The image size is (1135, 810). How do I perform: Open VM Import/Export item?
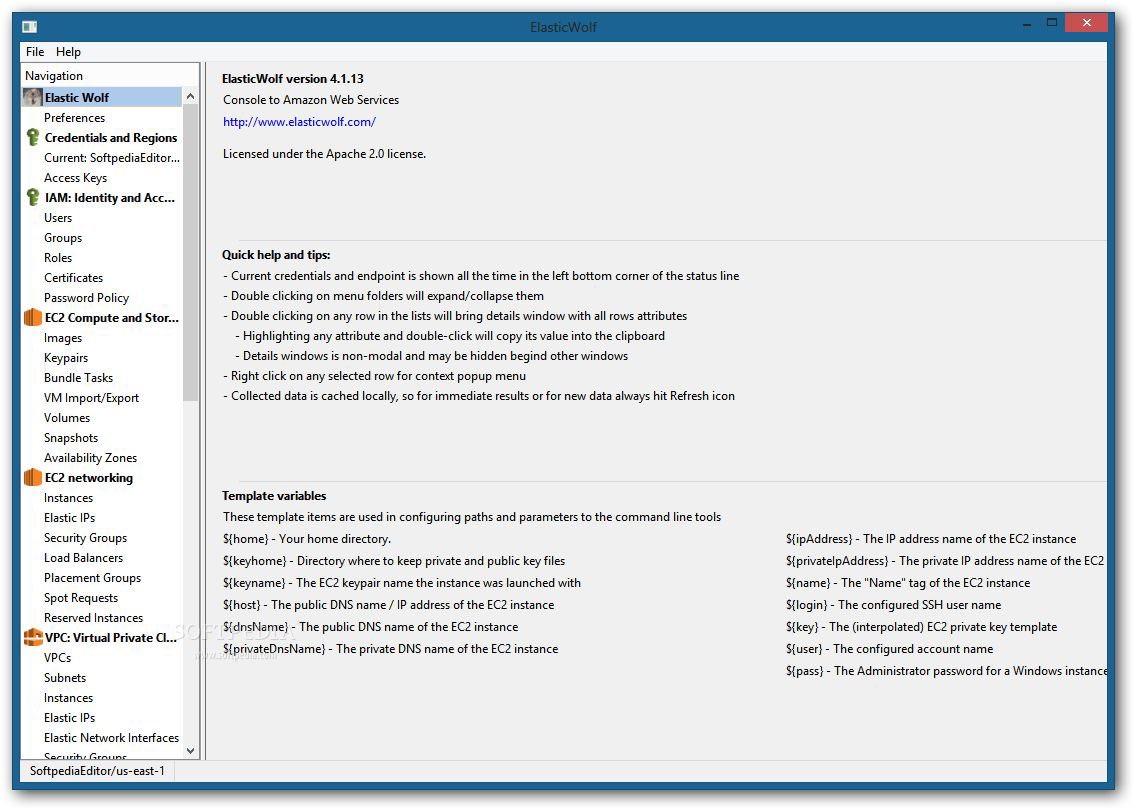point(91,398)
